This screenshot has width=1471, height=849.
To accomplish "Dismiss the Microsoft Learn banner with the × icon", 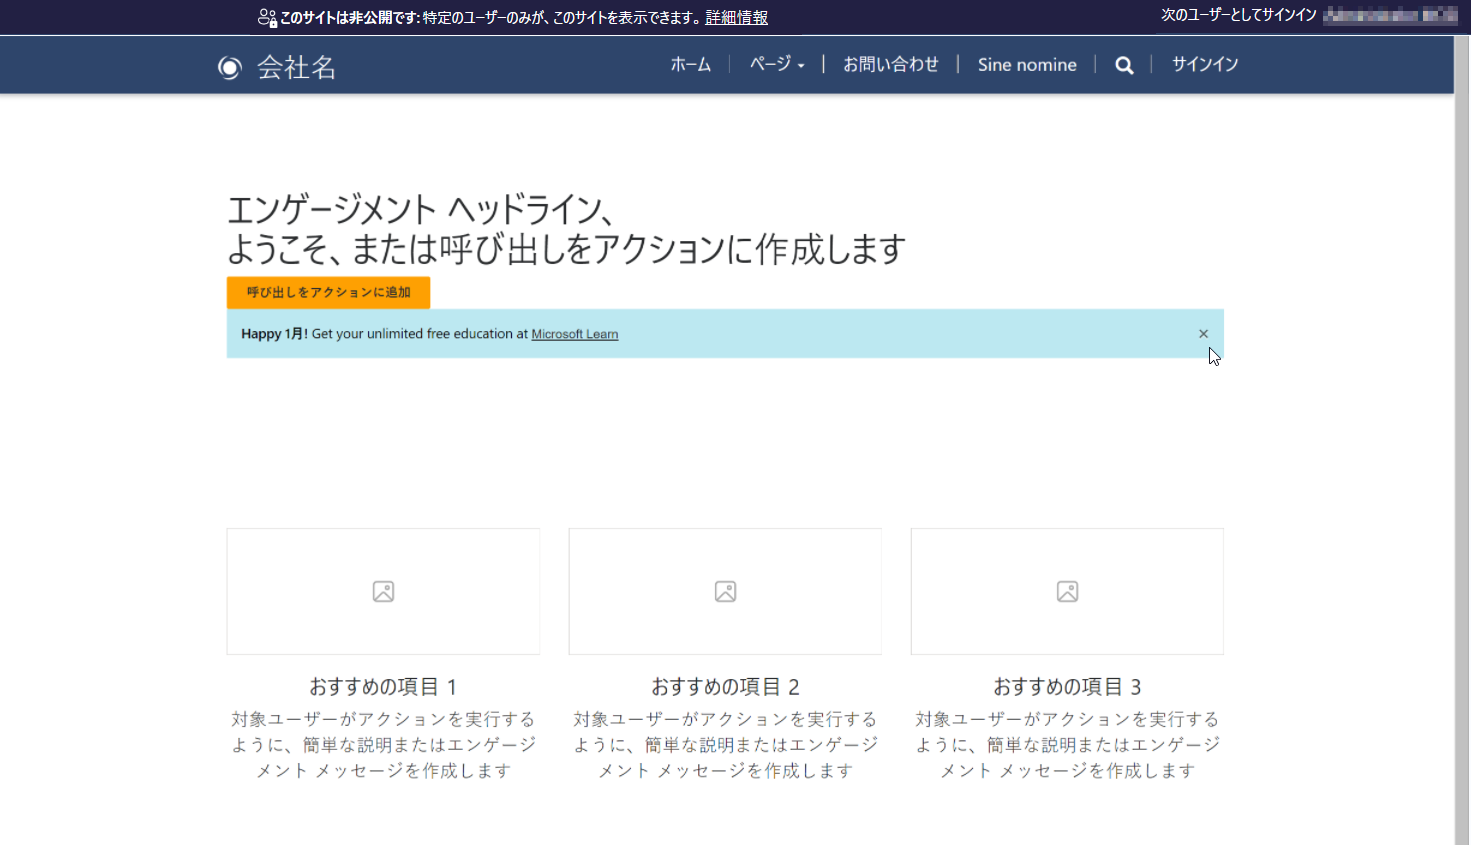I will click(1203, 334).
